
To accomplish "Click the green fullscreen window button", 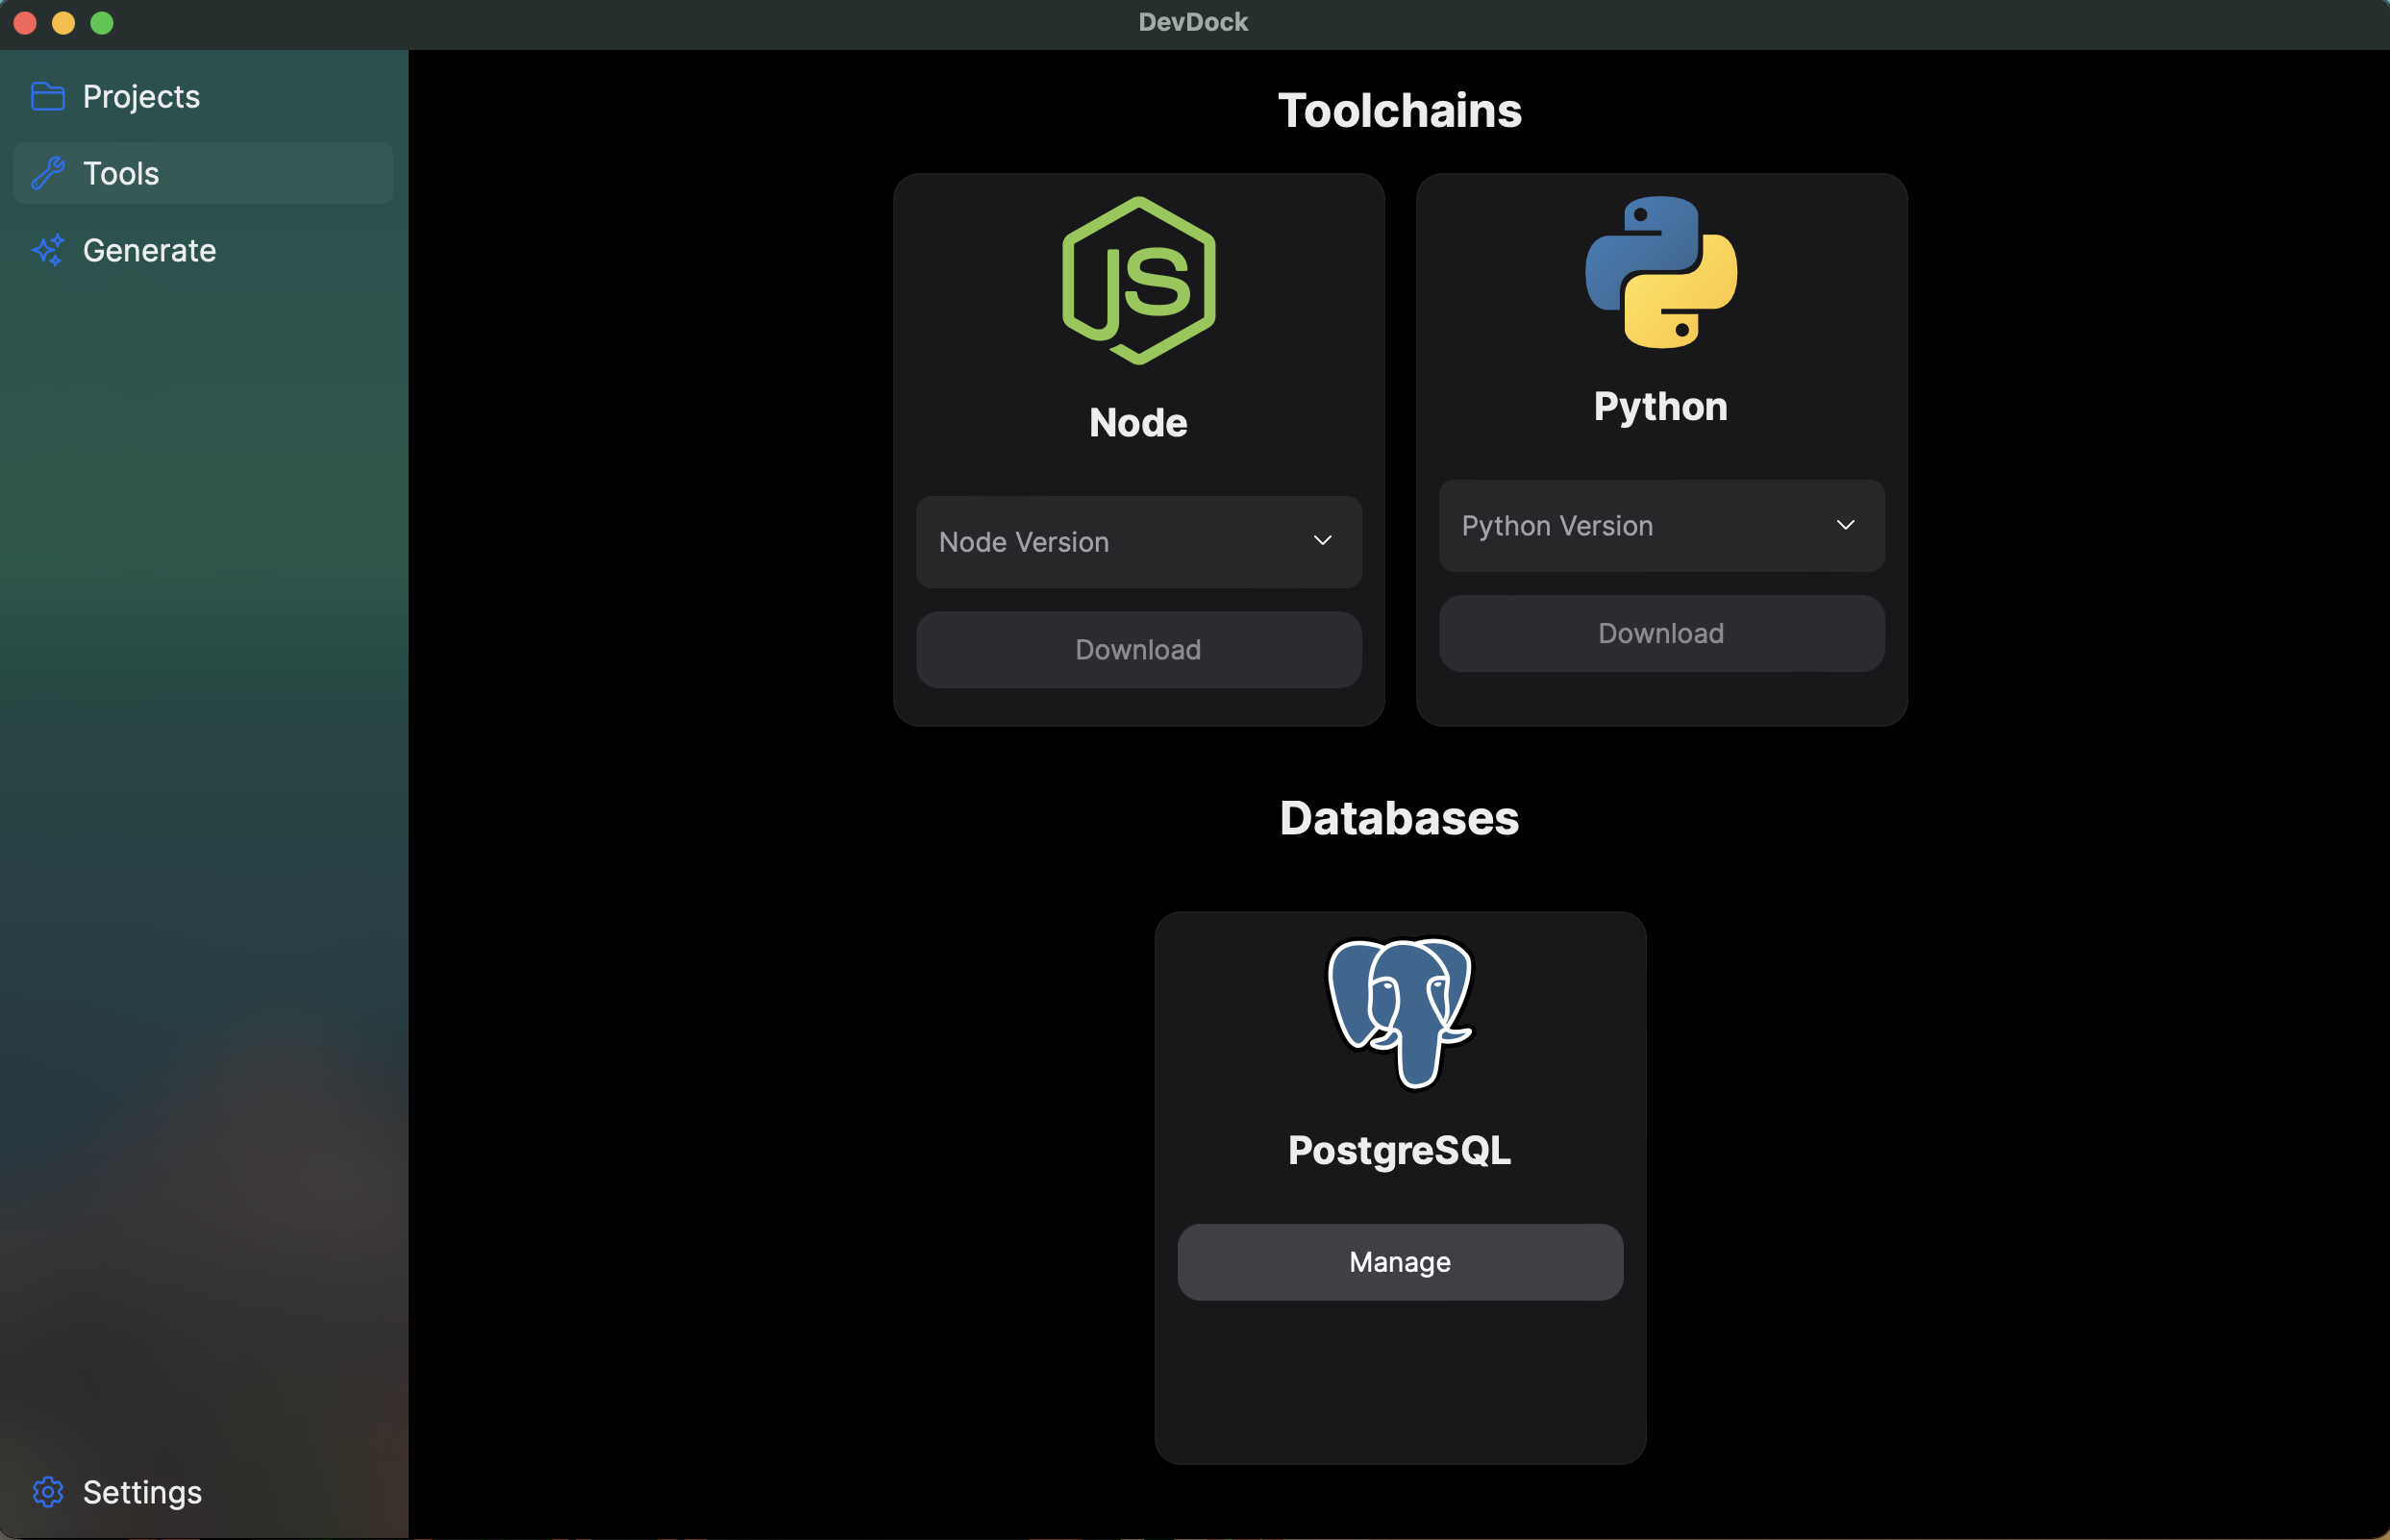I will [x=102, y=23].
